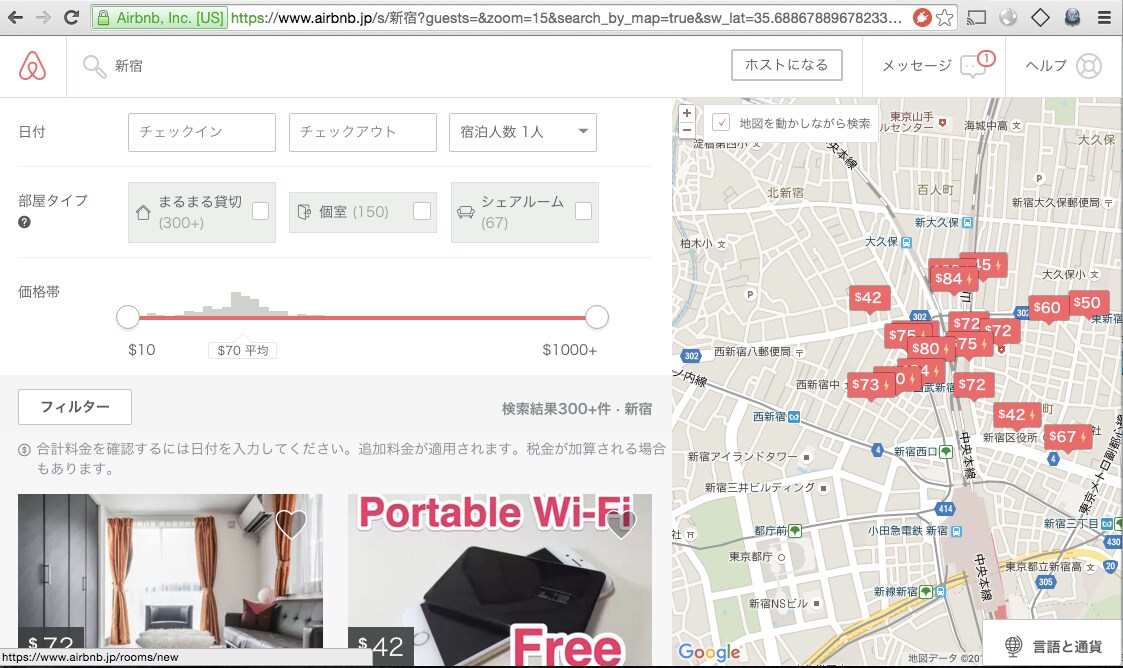Screen dimensions: 1123x668
Task: Click the maximum price slider handle
Action: pyautogui.click(x=597, y=317)
